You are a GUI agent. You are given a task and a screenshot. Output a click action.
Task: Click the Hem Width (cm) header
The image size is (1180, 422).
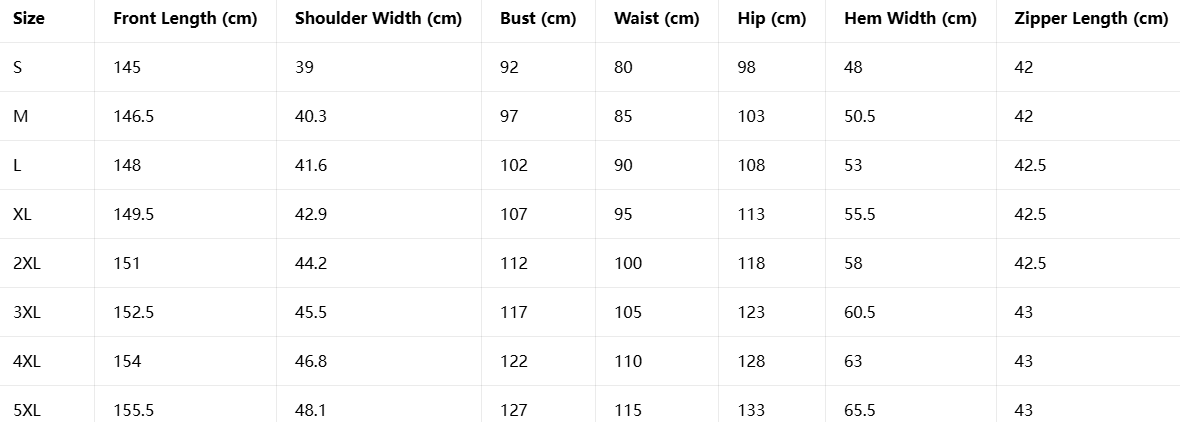click(911, 19)
